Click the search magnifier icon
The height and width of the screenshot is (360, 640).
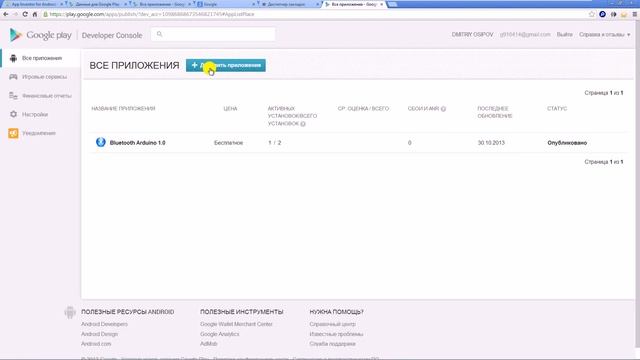[160, 34]
